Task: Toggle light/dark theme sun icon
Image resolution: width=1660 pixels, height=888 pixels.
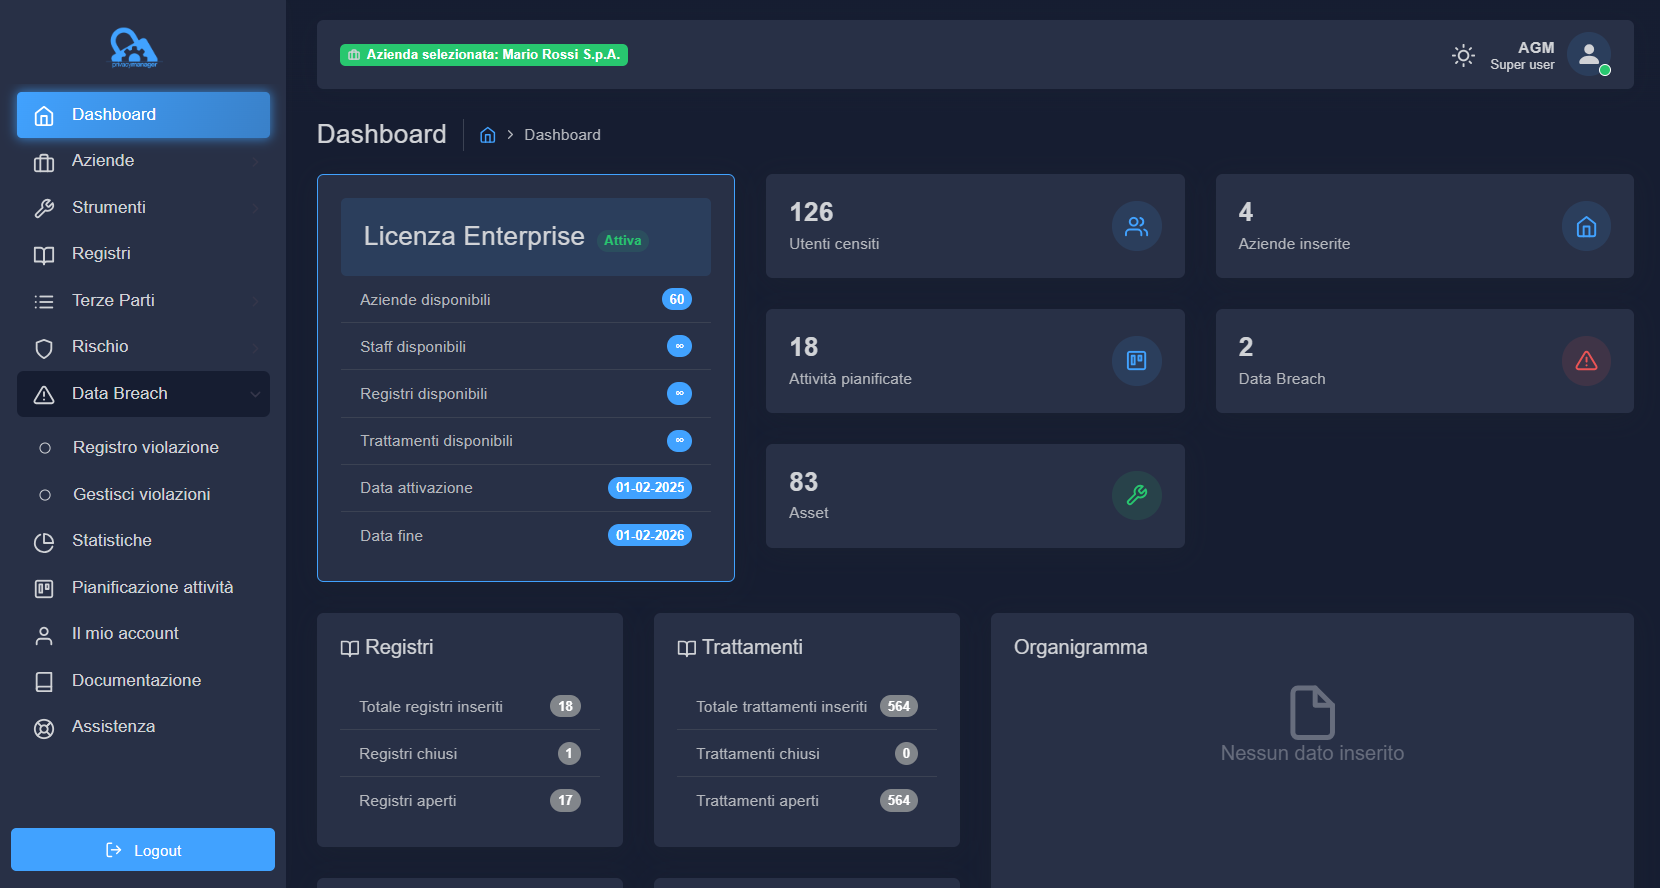Action: pyautogui.click(x=1463, y=55)
